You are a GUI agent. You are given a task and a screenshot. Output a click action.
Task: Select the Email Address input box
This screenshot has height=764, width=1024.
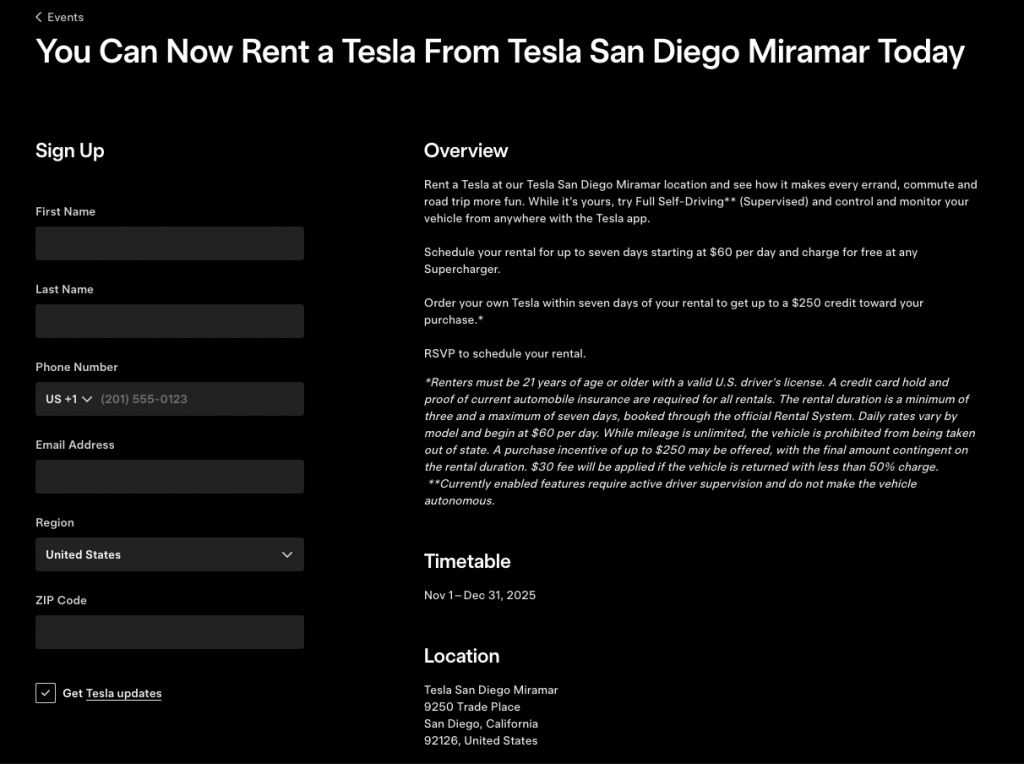click(169, 477)
